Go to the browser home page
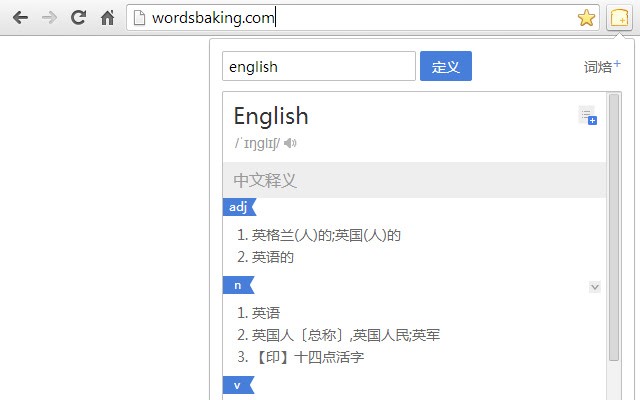Screen dimensions: 640x400 click(x=107, y=17)
